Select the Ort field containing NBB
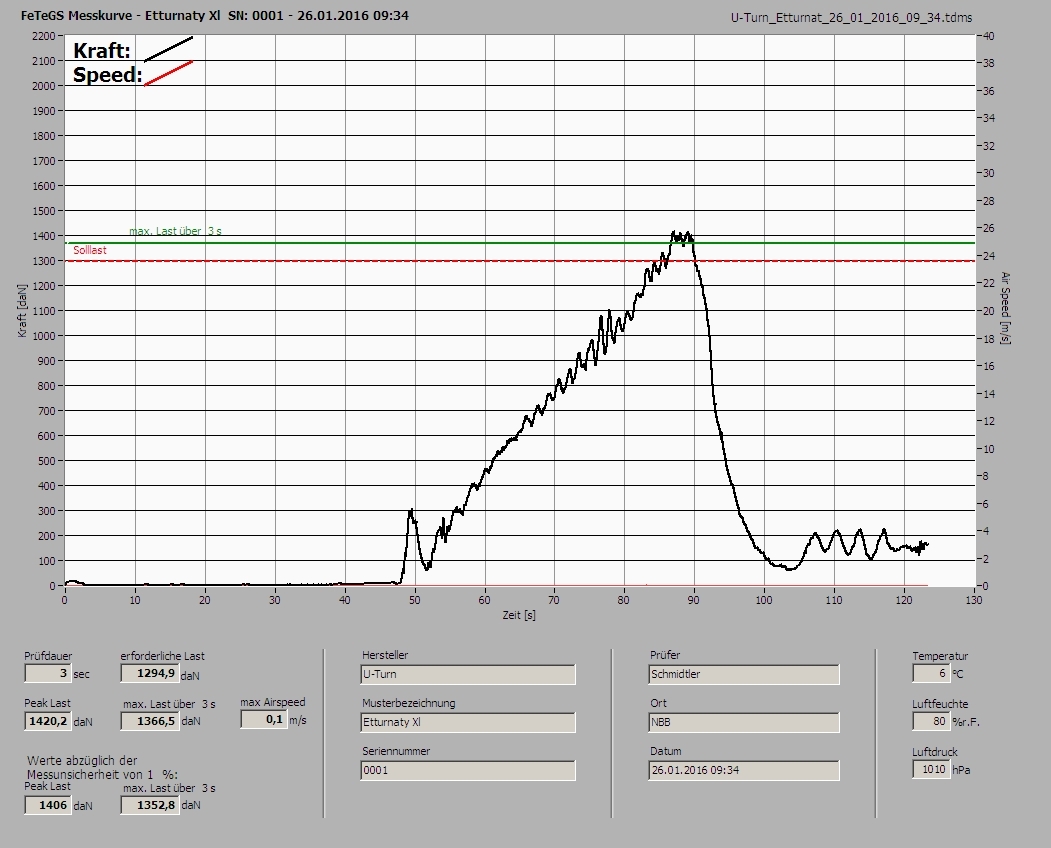This screenshot has width=1051, height=848. pos(744,722)
